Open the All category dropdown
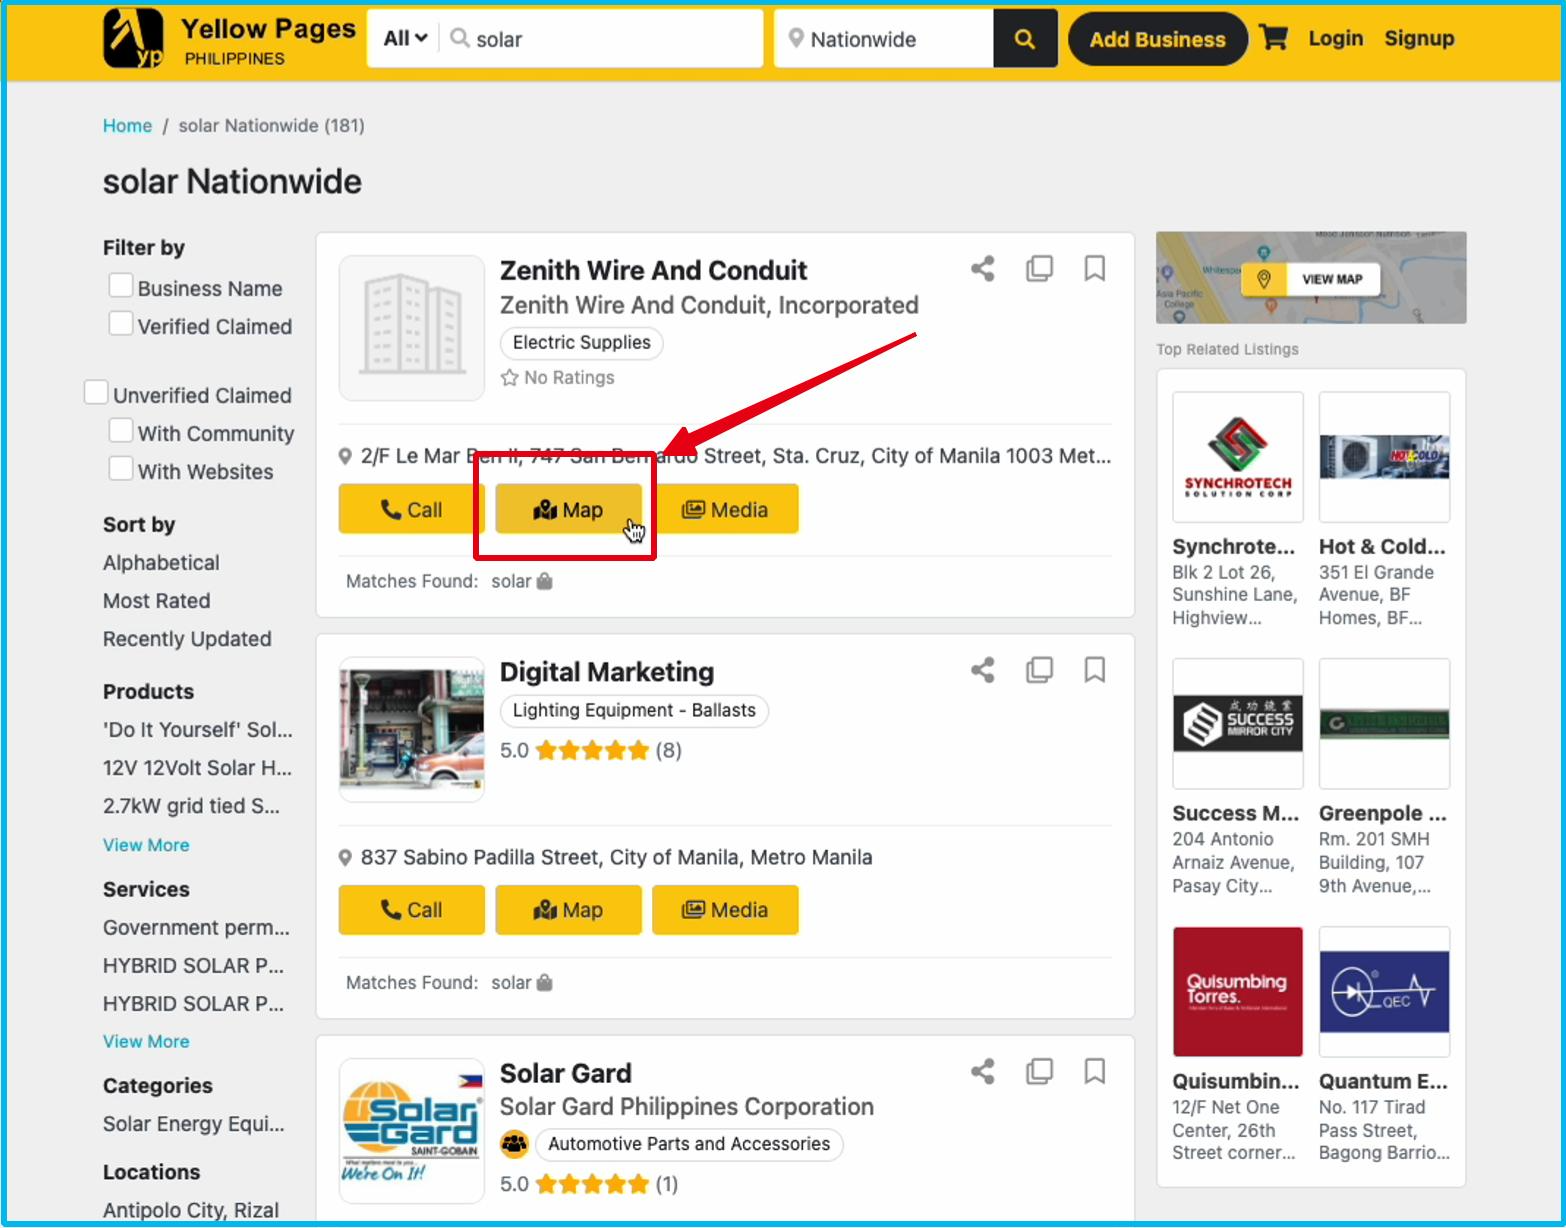1566x1228 pixels. coord(405,39)
